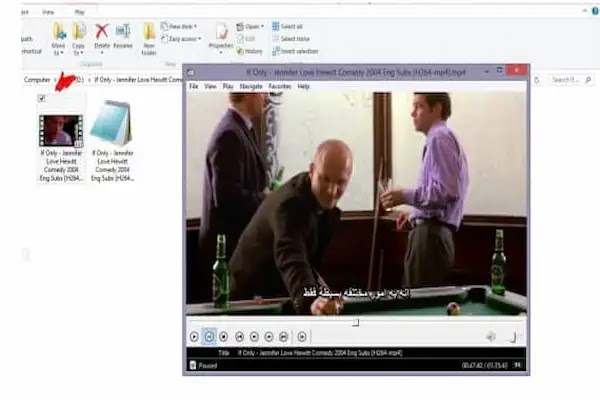Image resolution: width=600 pixels, height=400 pixels.
Task: Switch to the Explorer Play ribbon tab
Action: 79,12
